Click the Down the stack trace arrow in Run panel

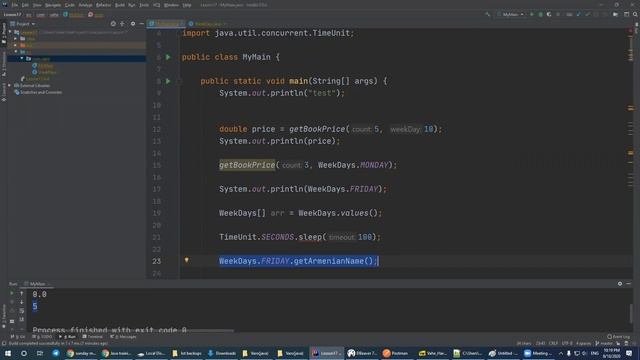point(22,302)
